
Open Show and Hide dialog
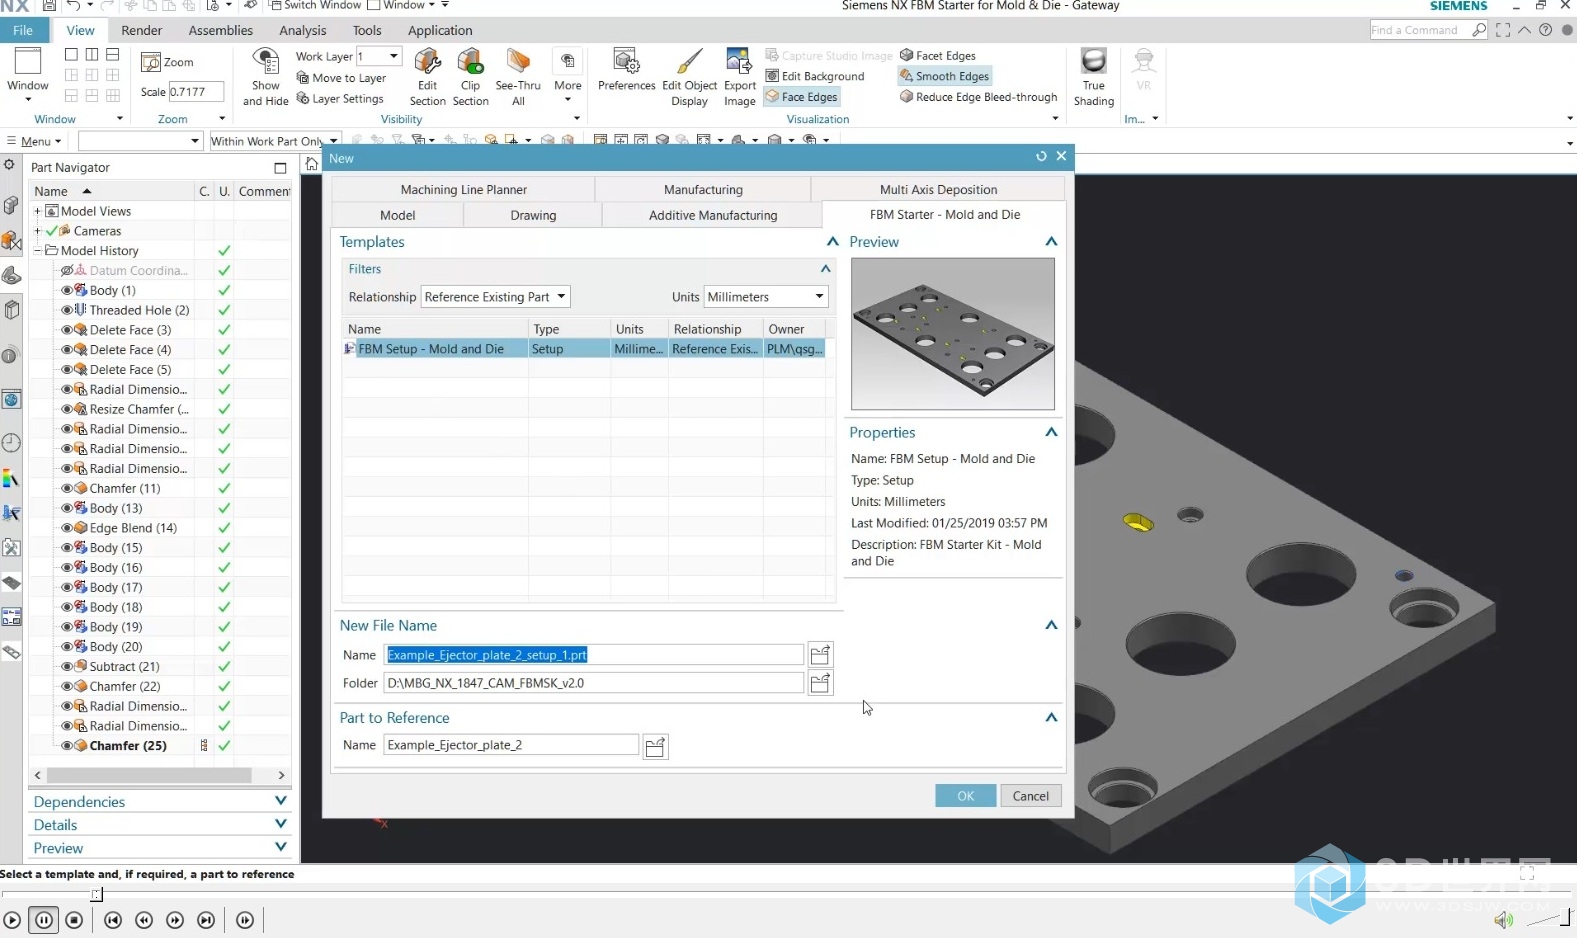266,77
